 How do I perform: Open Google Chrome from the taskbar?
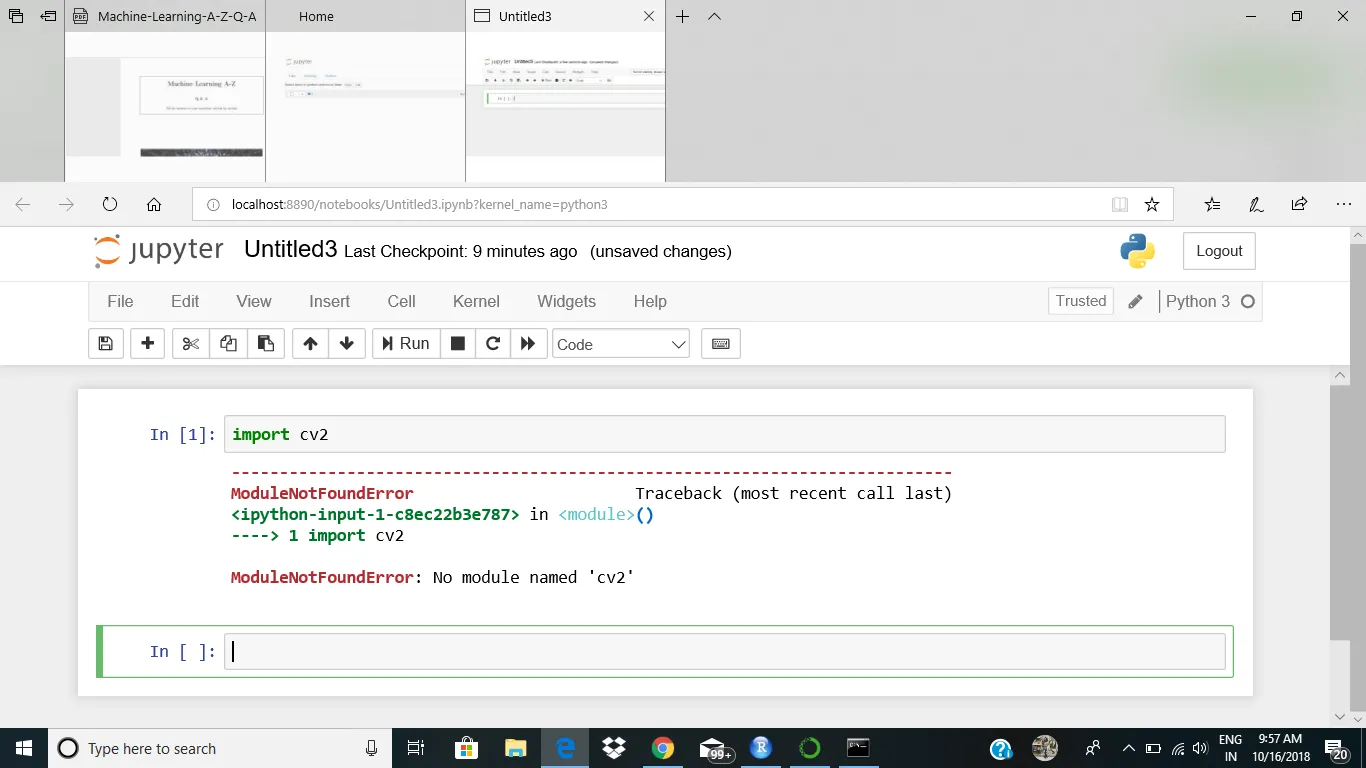(x=662, y=748)
